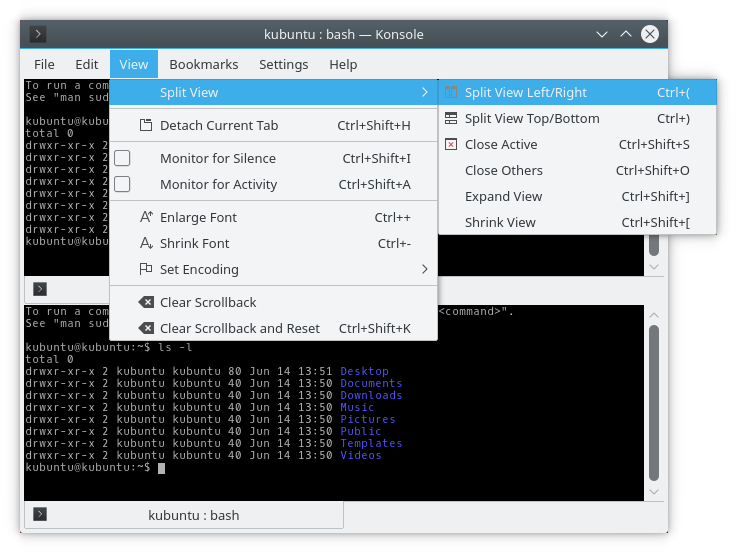The image size is (737, 553).
Task: Open the Bookmarks menu
Action: [204, 64]
